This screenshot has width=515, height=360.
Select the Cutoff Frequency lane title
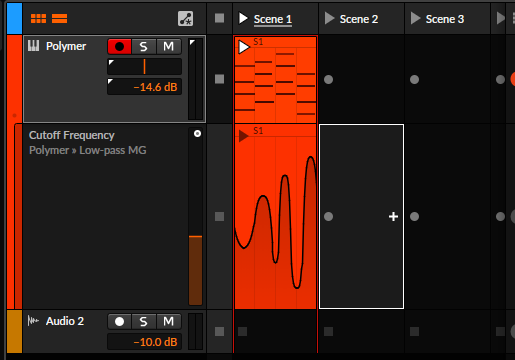[x=72, y=135]
